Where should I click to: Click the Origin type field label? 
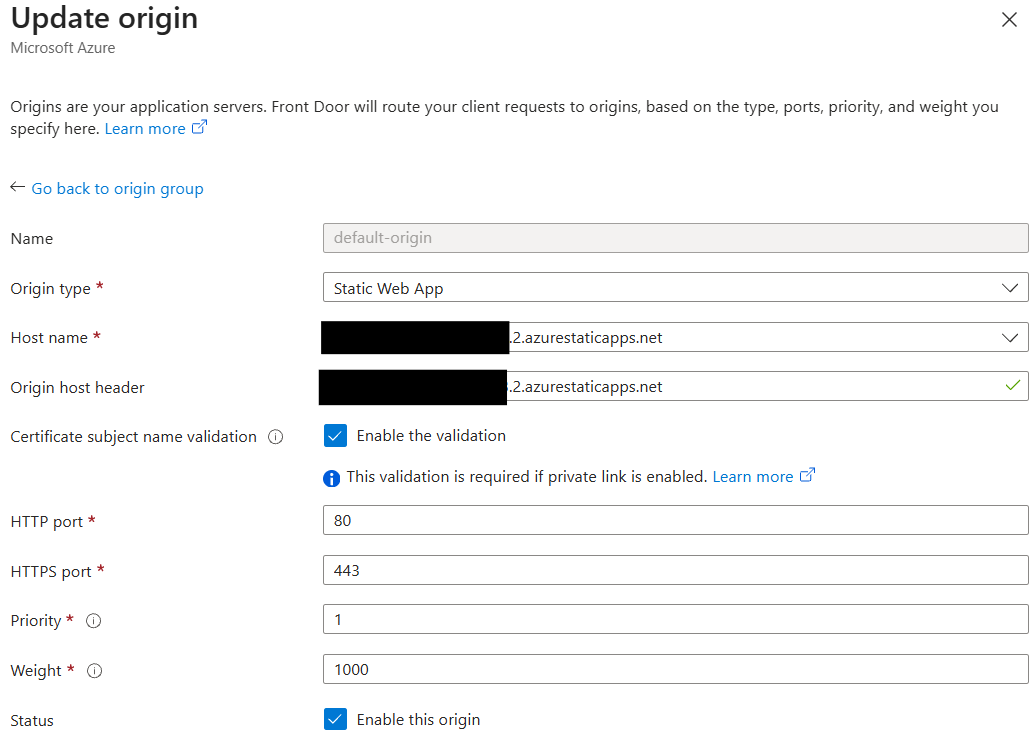(51, 289)
